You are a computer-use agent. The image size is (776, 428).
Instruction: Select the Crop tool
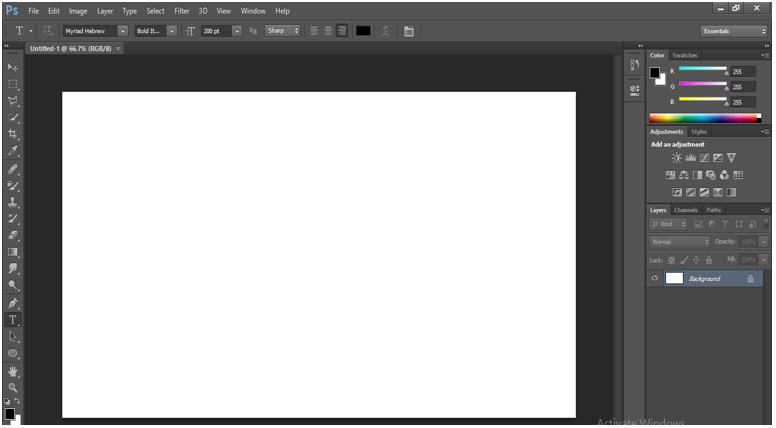tap(13, 134)
